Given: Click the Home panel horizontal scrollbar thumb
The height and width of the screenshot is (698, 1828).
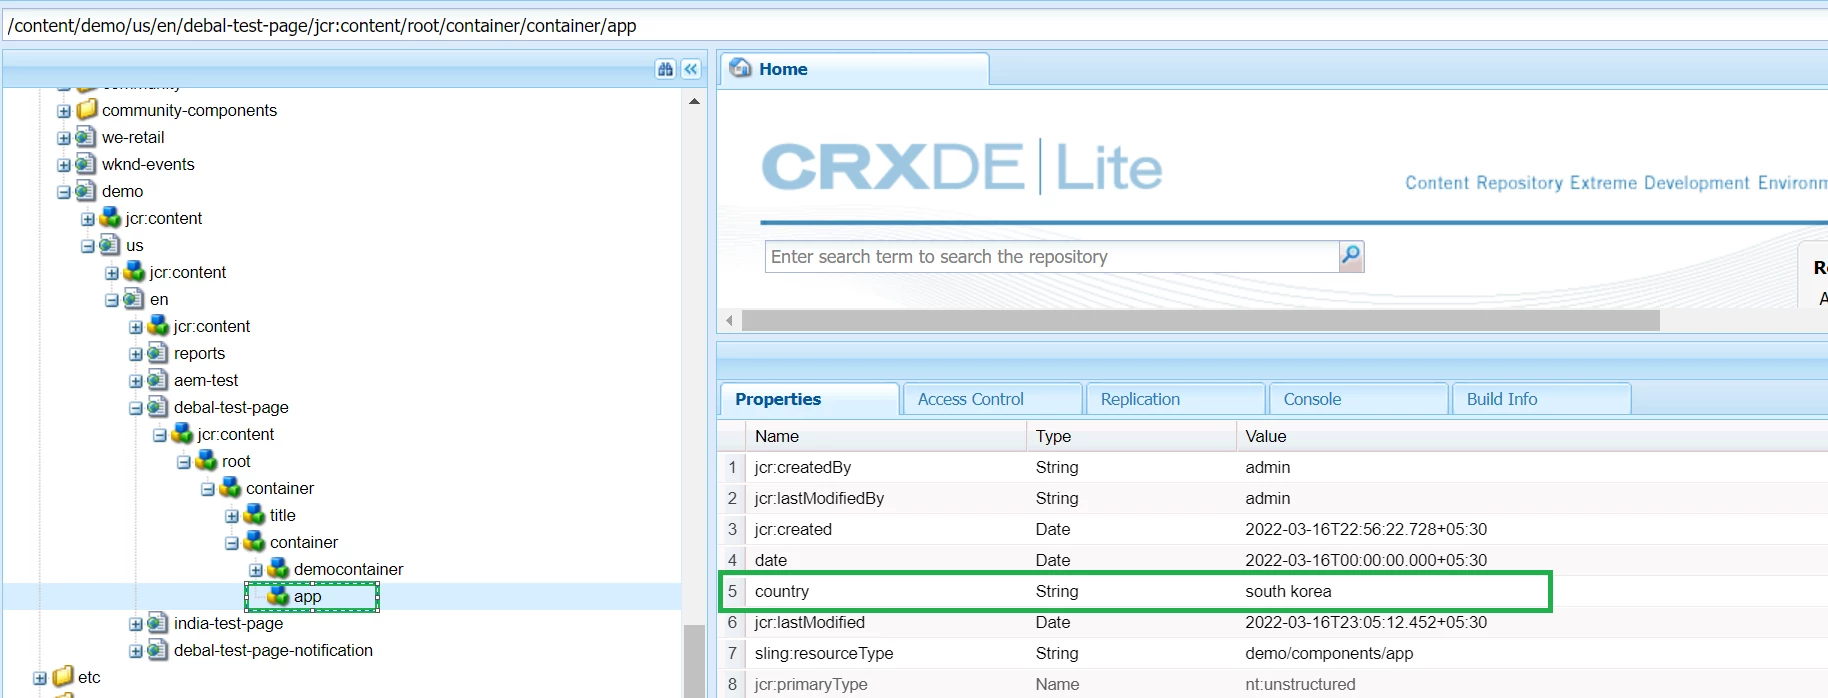Looking at the screenshot, I should (x=1200, y=320).
